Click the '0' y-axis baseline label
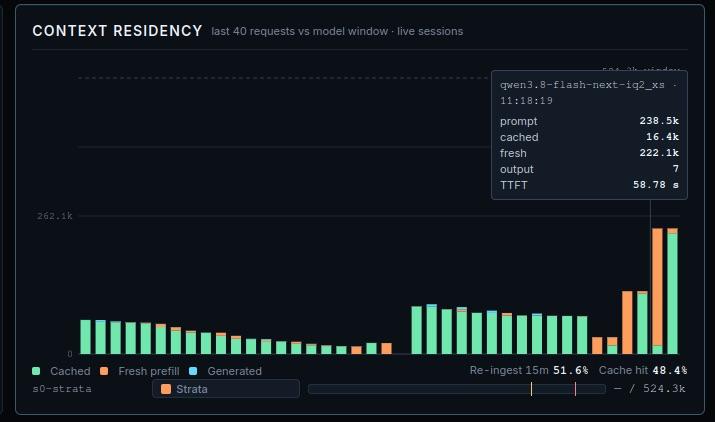715x422 pixels. pyautogui.click(x=70, y=354)
